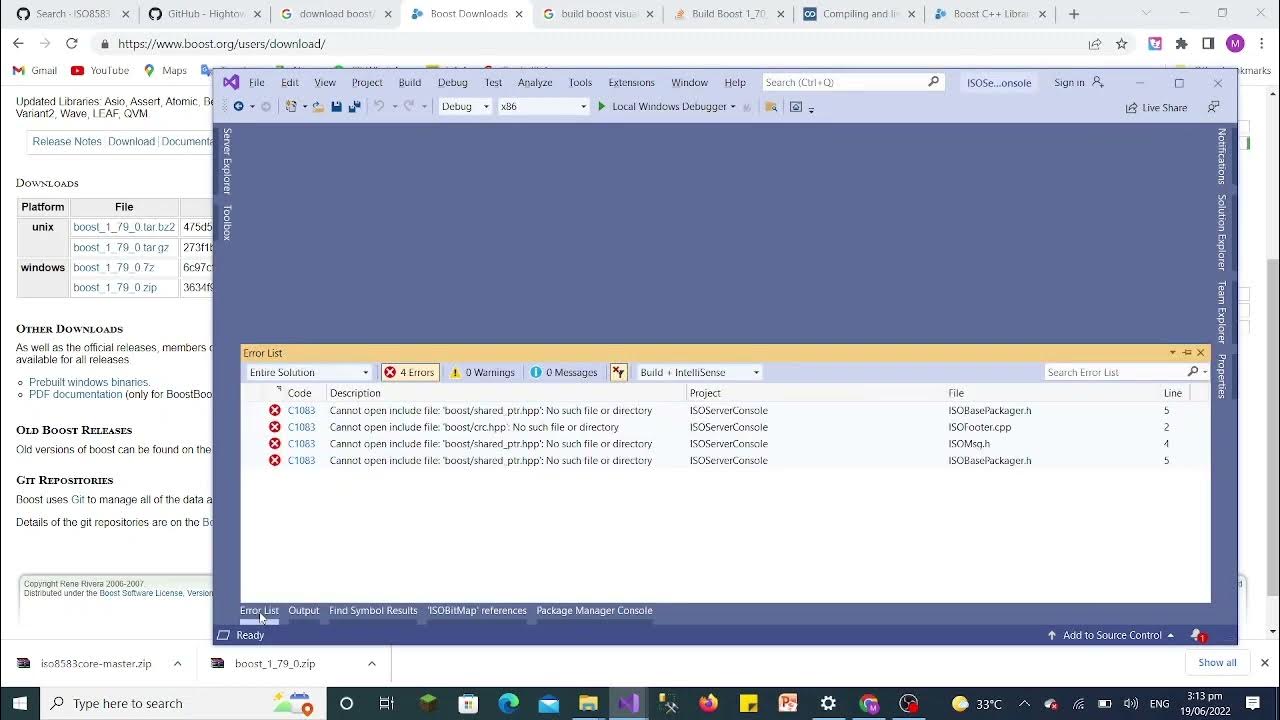
Task: Open the Extensions menu
Action: pos(631,82)
